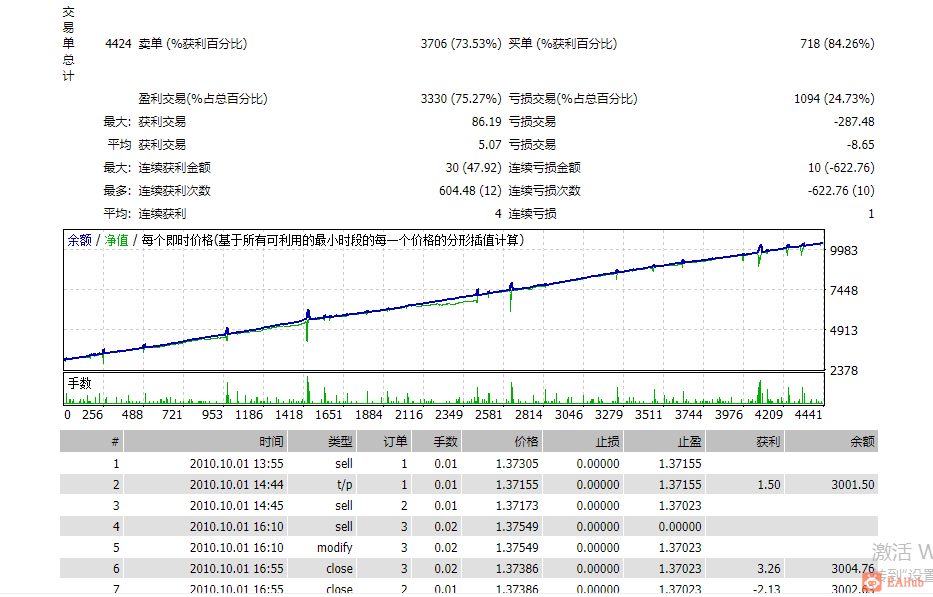Screen dimensions: 933x597
Task: Click buy orders value 718 (84.26%)
Action: (837, 43)
